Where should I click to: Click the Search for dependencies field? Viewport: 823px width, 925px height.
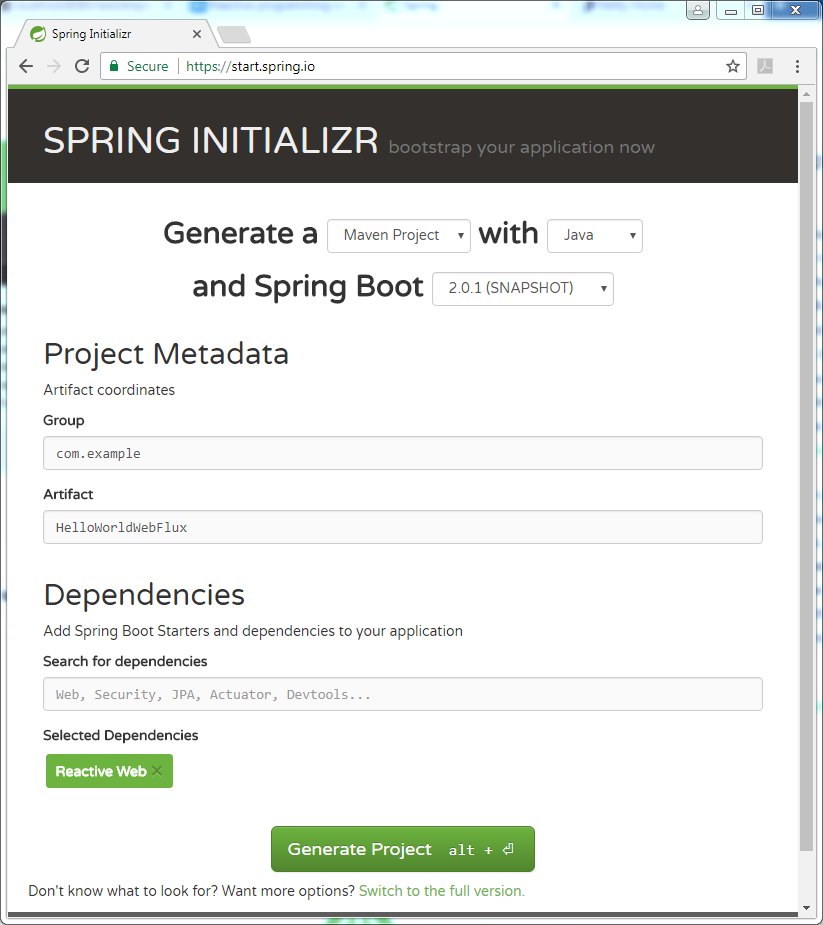(403, 694)
